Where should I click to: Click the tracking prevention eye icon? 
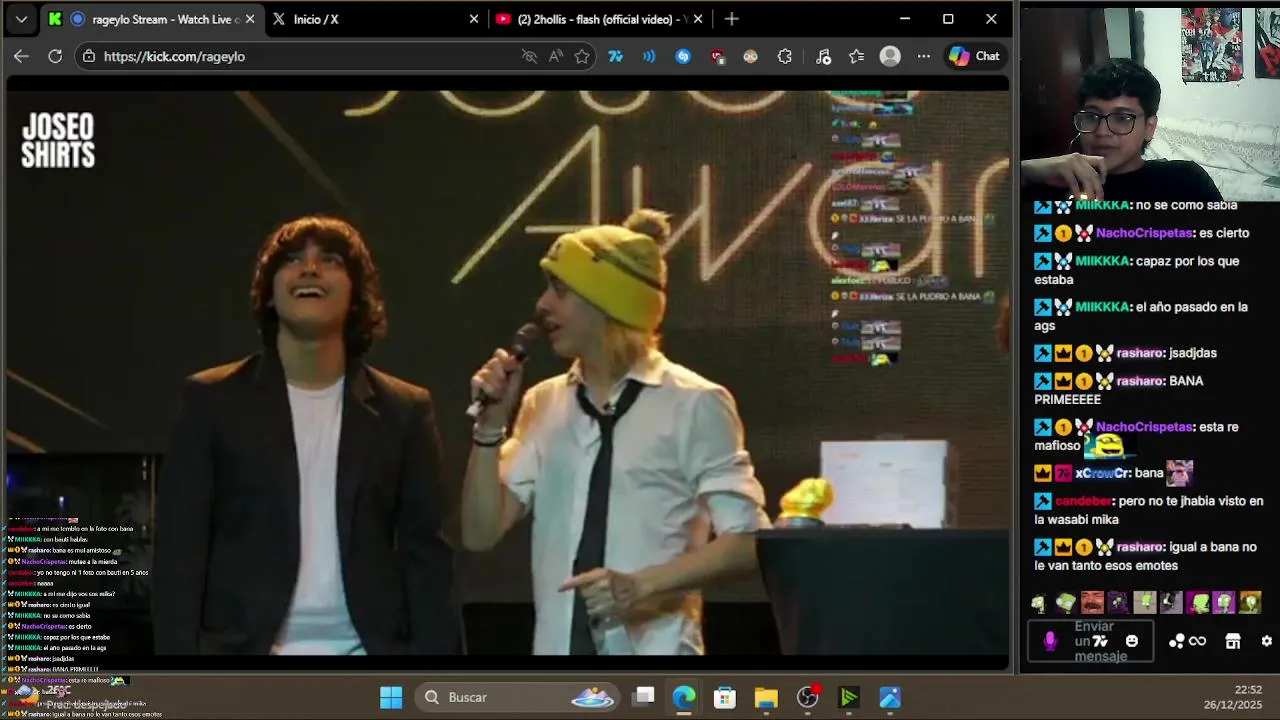529,56
